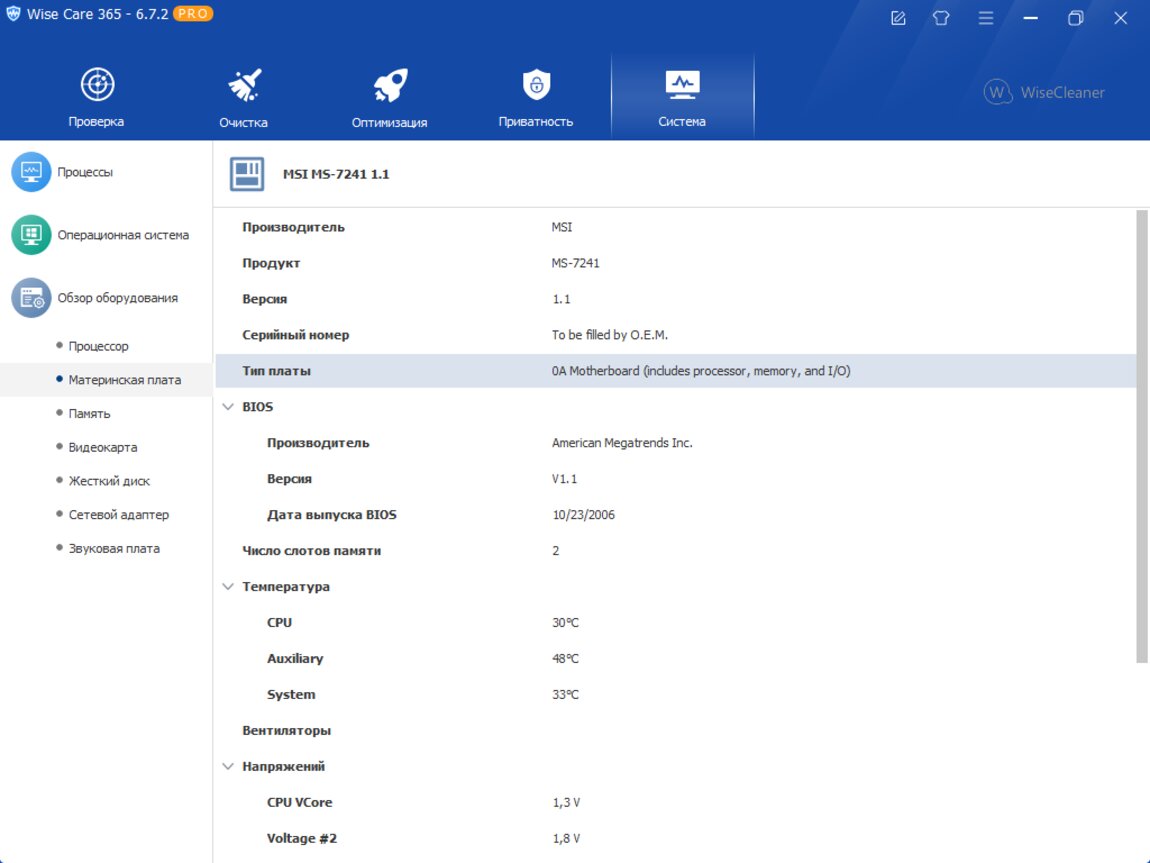Collapse the BIOS section
This screenshot has width=1150, height=863.
click(228, 407)
